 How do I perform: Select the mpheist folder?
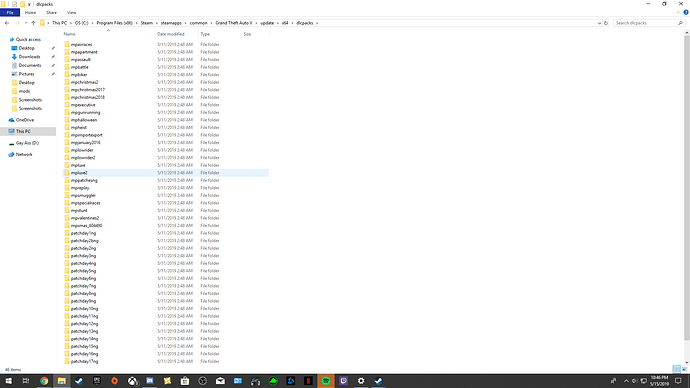(79, 128)
